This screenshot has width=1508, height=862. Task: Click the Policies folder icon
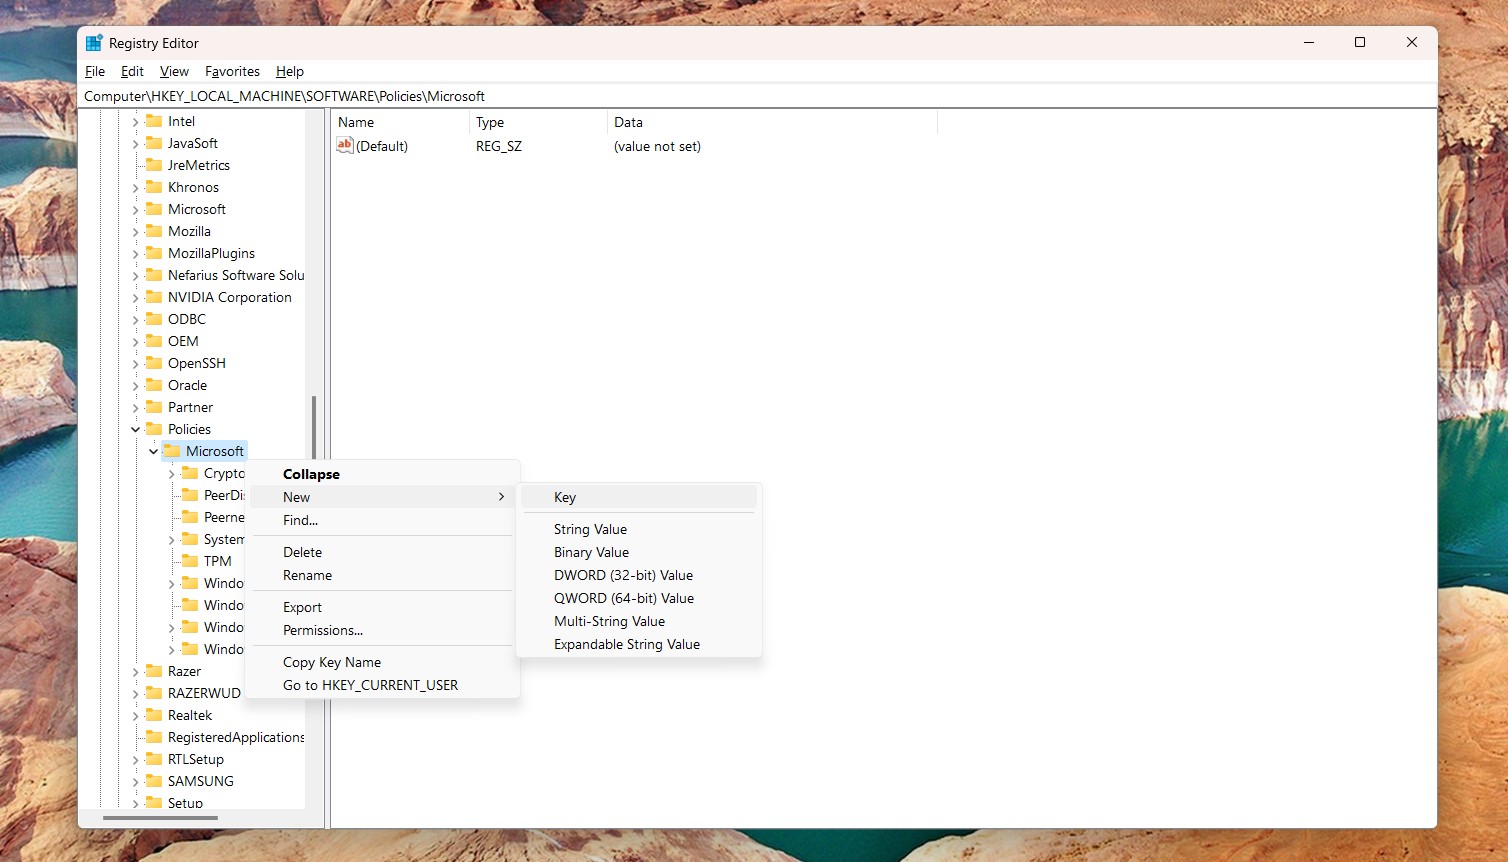pos(154,429)
